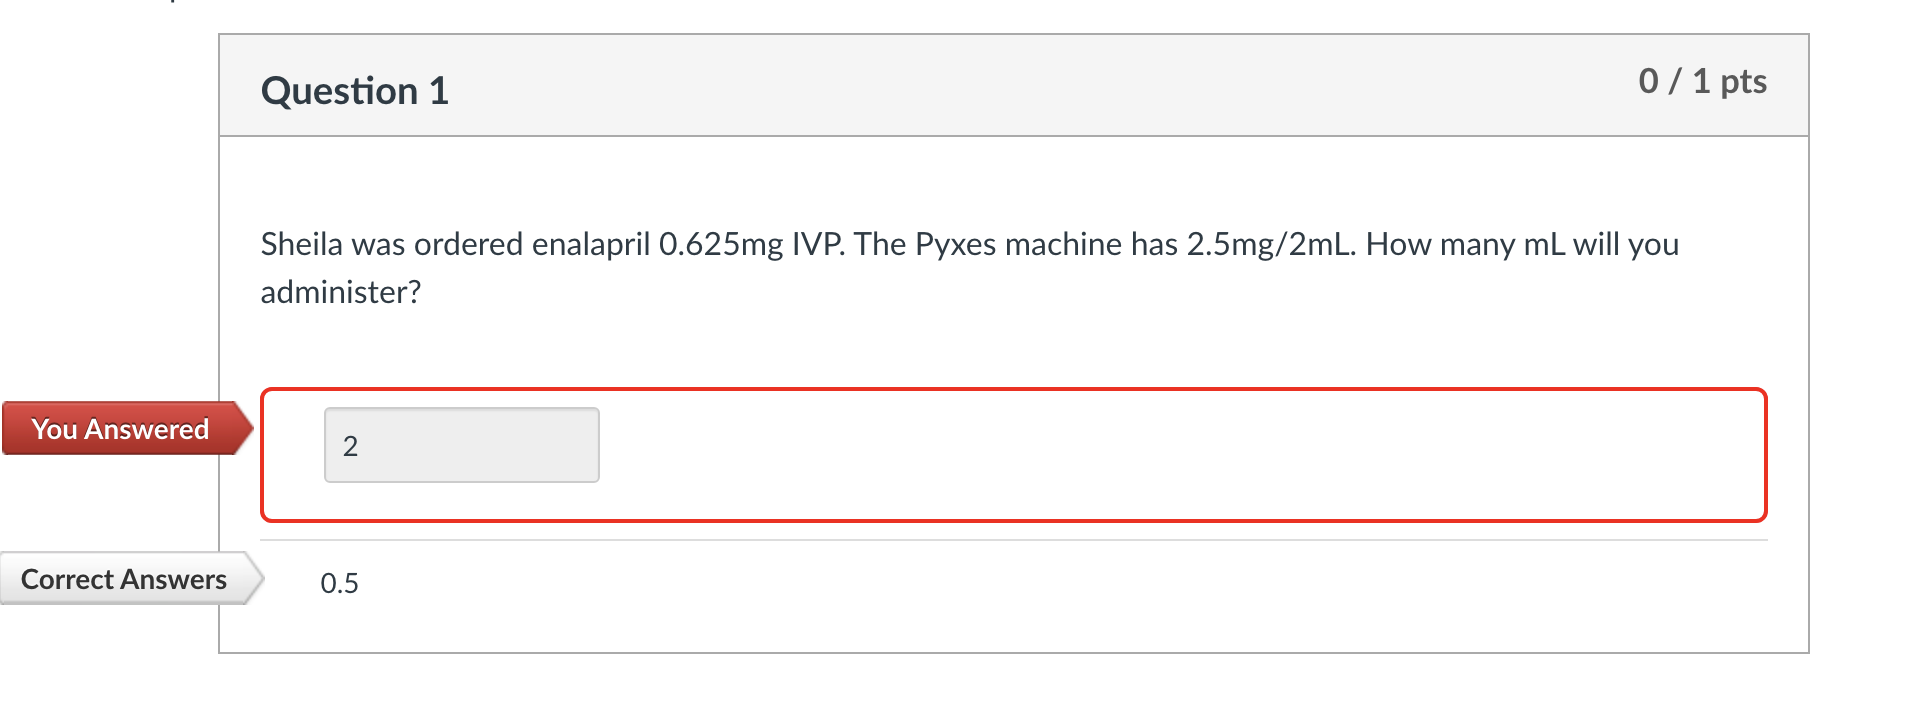Select the typed answer value 2
Viewport: 1926px width, 720px height.
(x=349, y=446)
